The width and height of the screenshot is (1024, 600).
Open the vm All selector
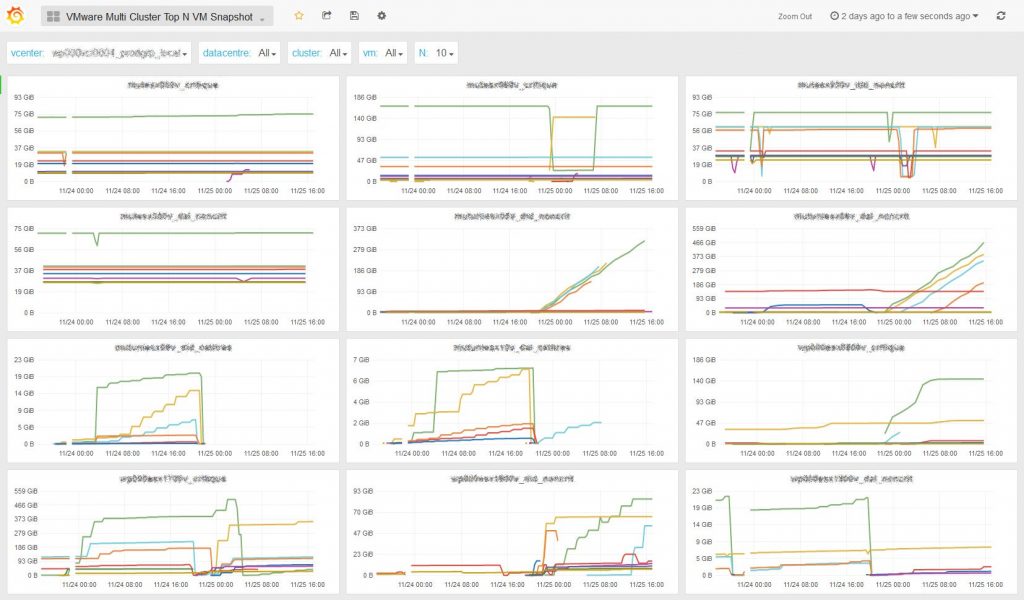[x=394, y=52]
